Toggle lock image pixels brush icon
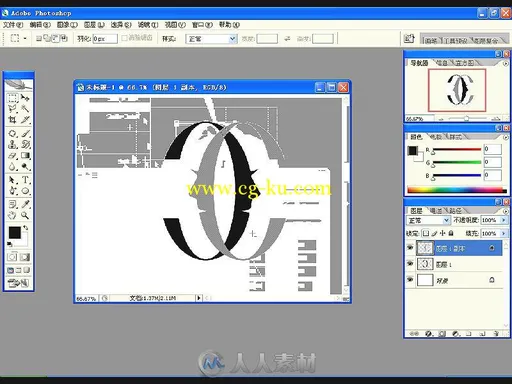512x384 pixels. point(434,233)
